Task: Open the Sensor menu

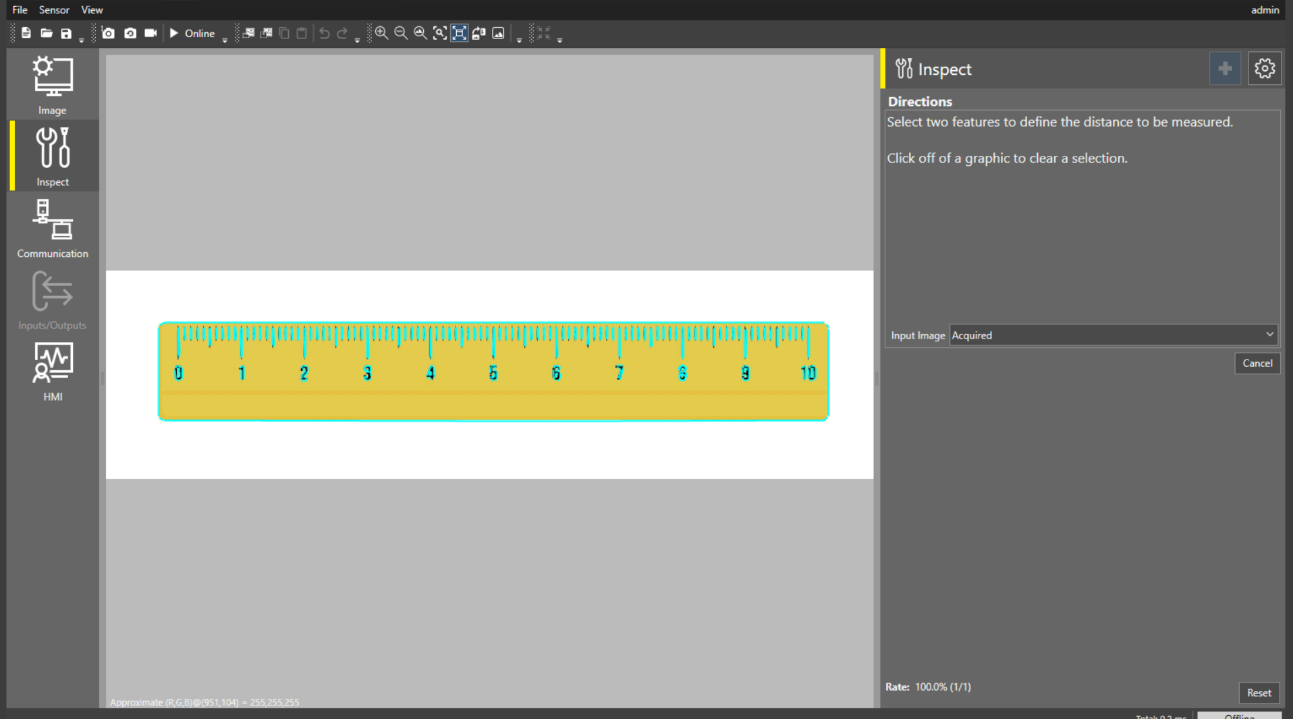Action: [x=54, y=9]
